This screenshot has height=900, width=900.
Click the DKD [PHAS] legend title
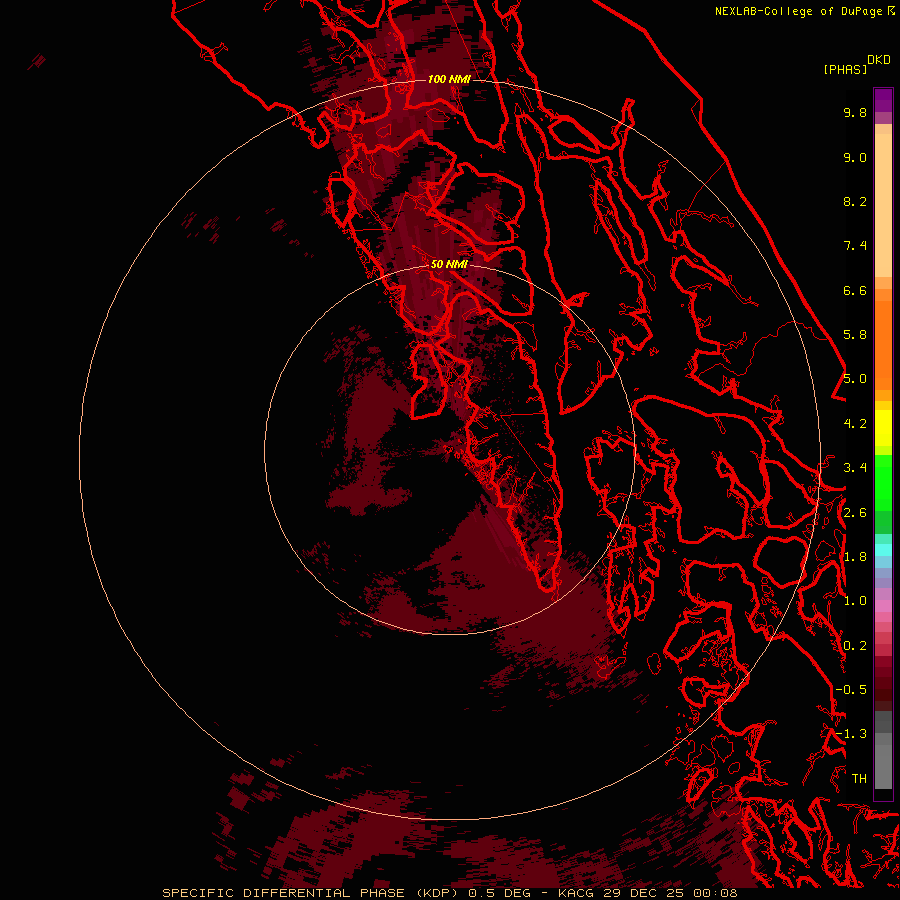tap(856, 65)
